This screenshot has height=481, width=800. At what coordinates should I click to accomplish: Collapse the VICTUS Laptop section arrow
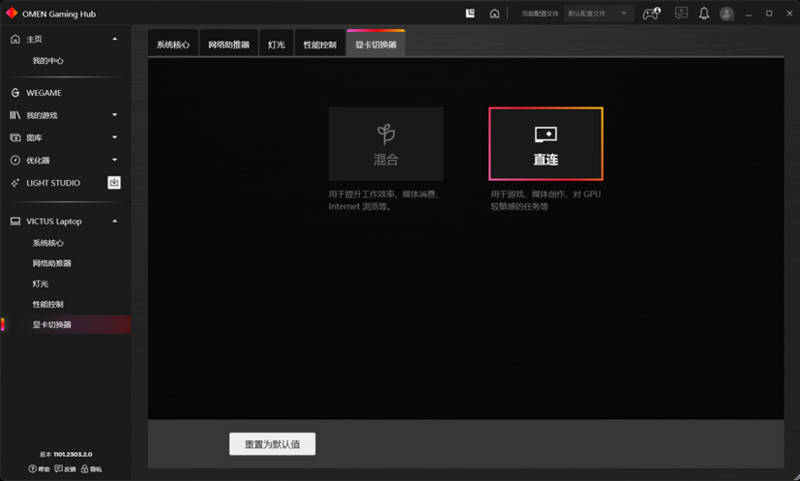pos(115,221)
